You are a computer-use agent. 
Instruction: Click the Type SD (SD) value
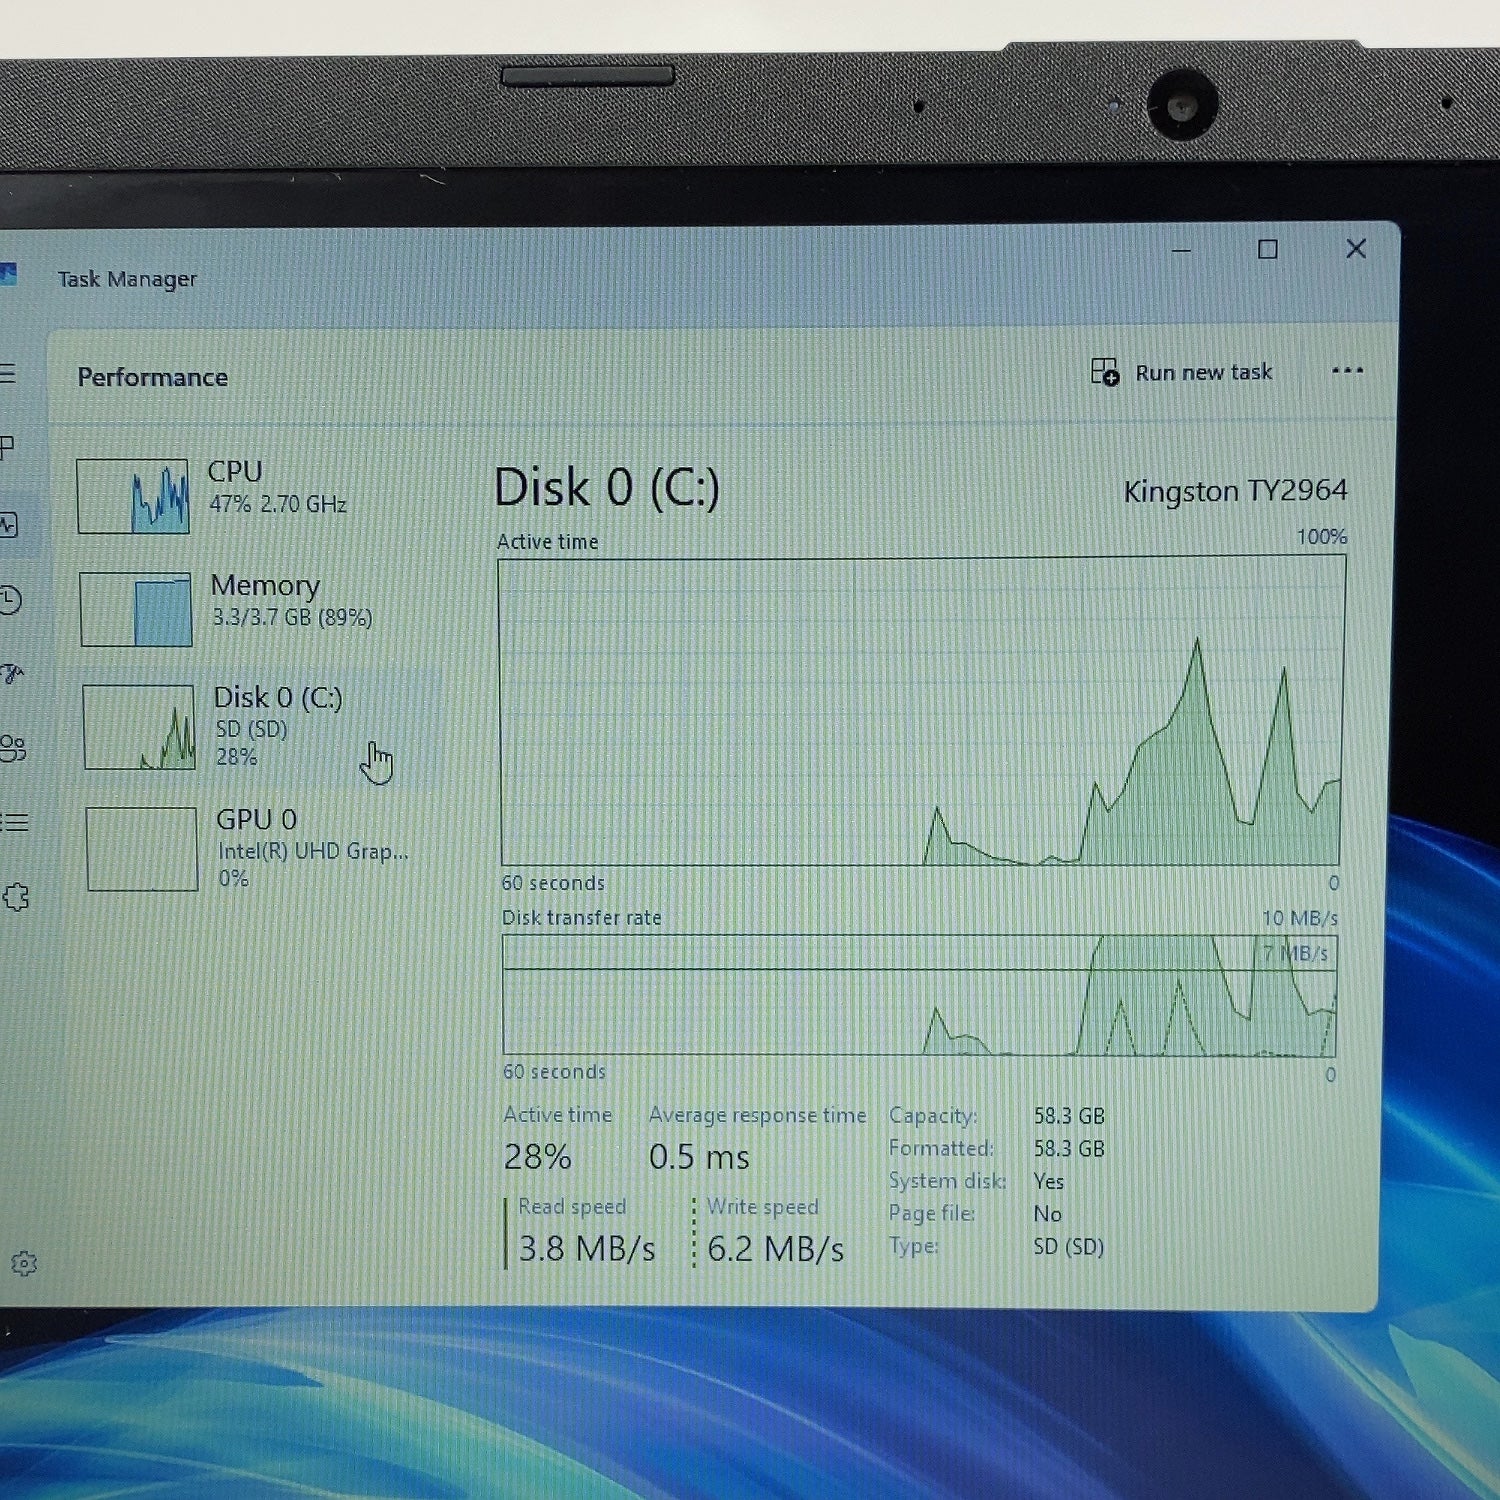click(x=1068, y=1247)
